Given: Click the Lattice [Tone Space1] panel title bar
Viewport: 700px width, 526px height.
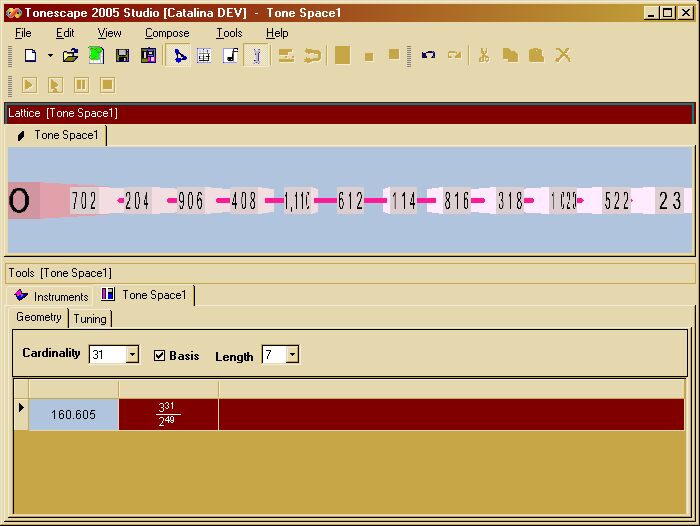Looking at the screenshot, I should [350, 113].
